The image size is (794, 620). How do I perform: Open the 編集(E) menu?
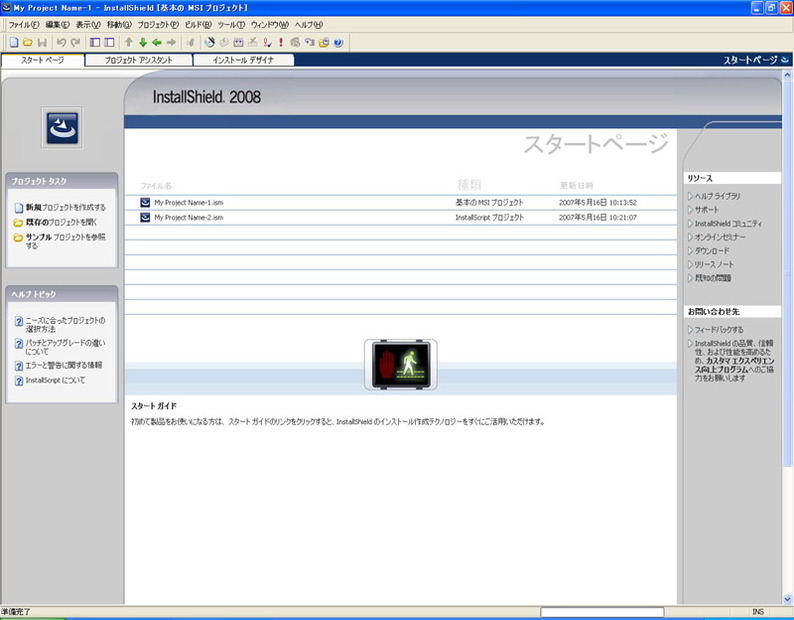point(57,25)
